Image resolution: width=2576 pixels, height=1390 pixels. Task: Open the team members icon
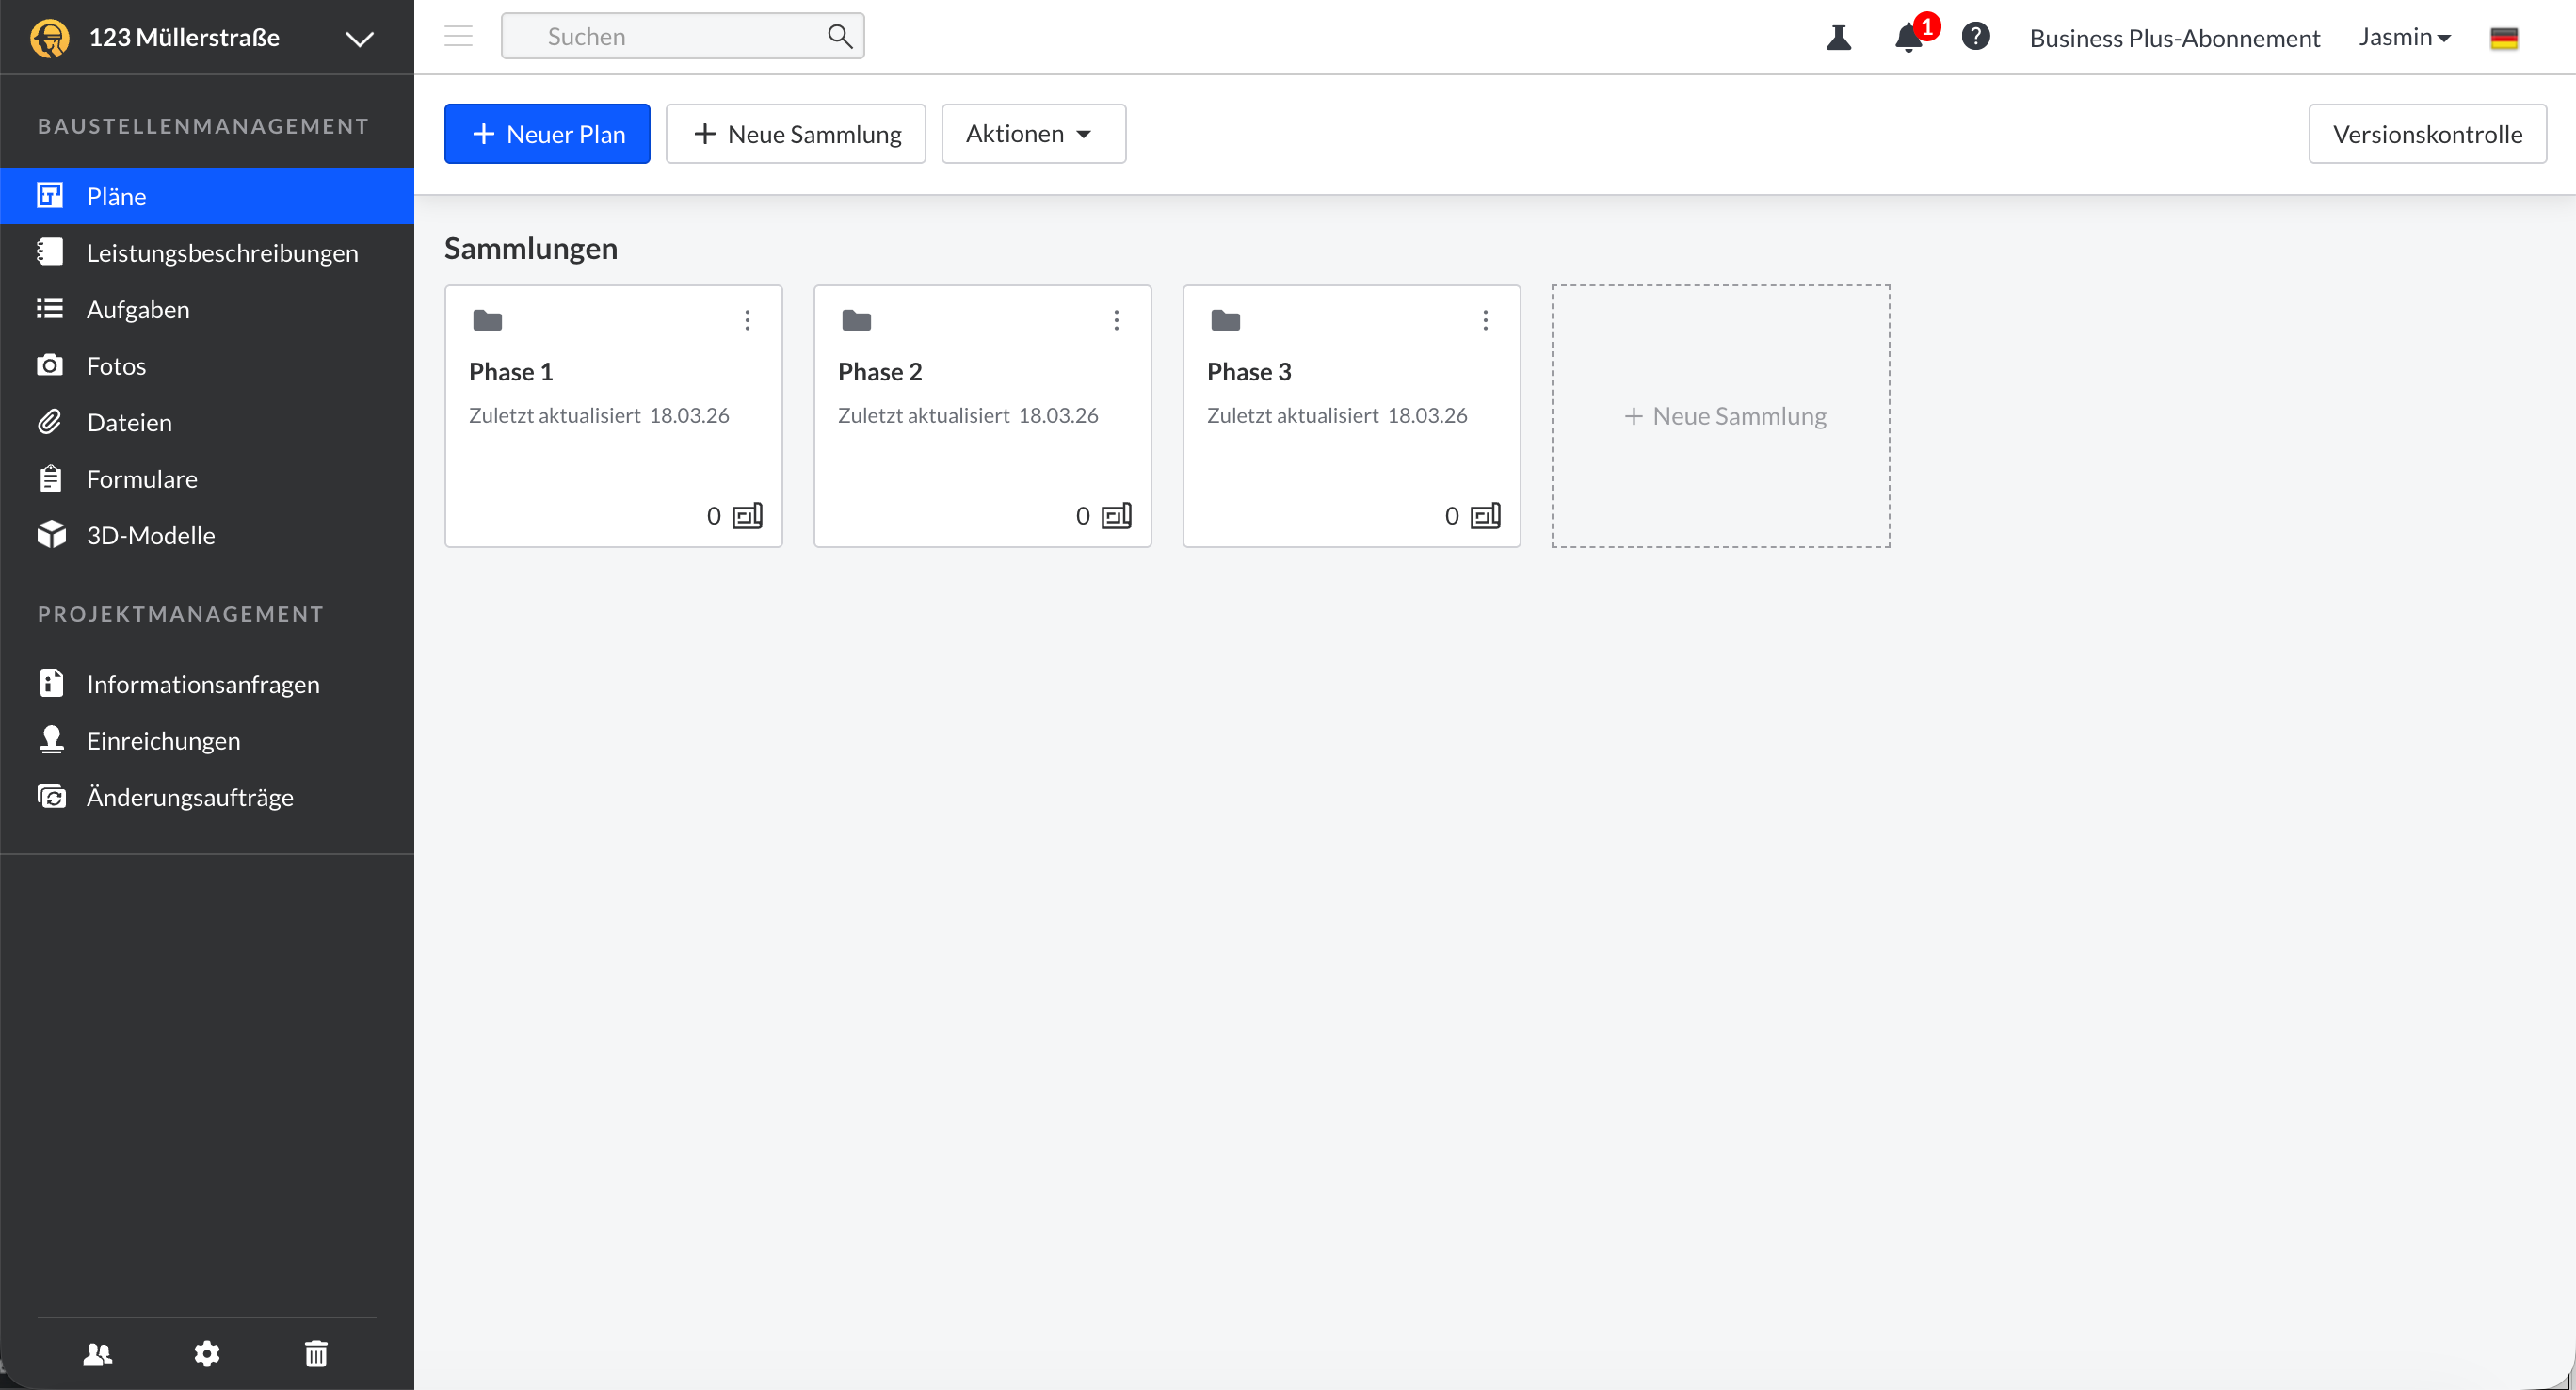(x=98, y=1353)
